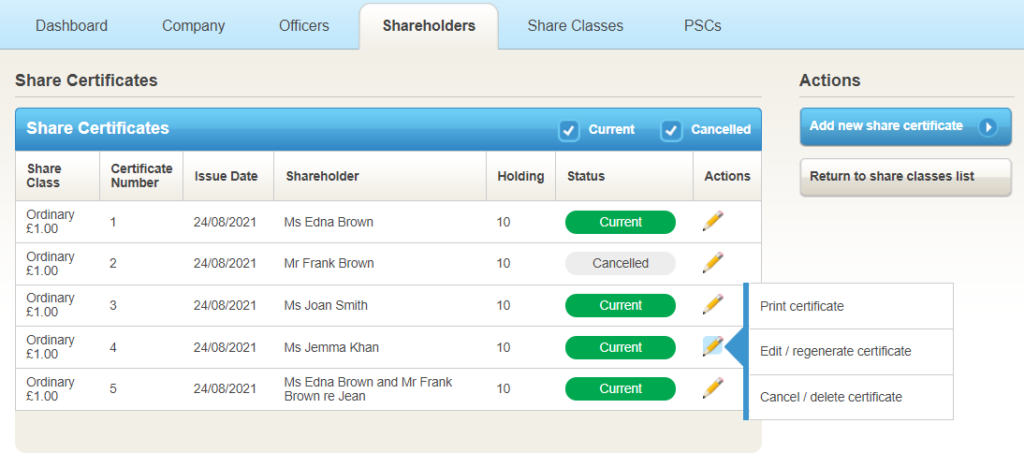Switch to the PSCs tab
1024x467 pixels.
[702, 25]
